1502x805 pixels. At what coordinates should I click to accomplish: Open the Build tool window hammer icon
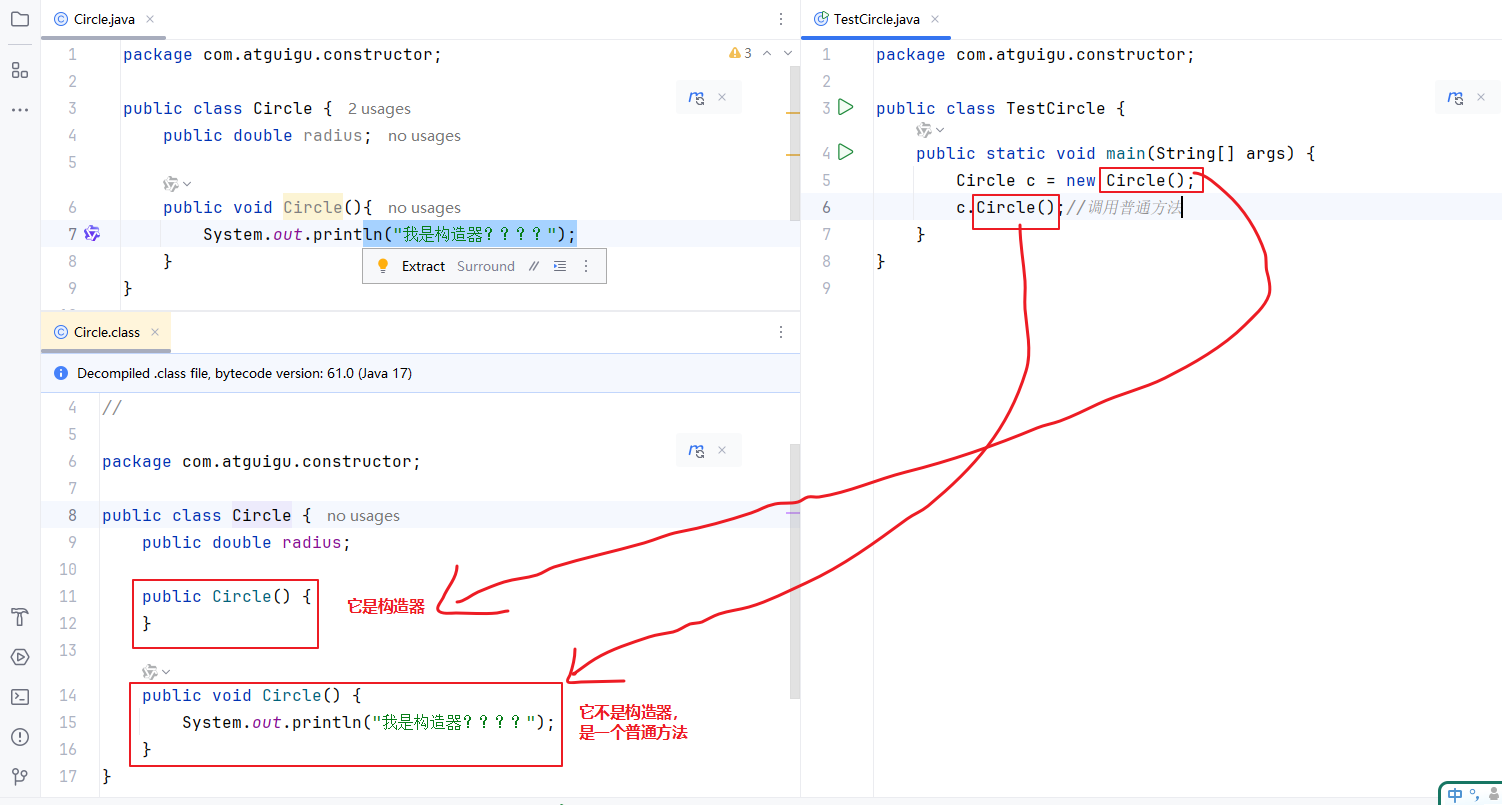(x=19, y=617)
